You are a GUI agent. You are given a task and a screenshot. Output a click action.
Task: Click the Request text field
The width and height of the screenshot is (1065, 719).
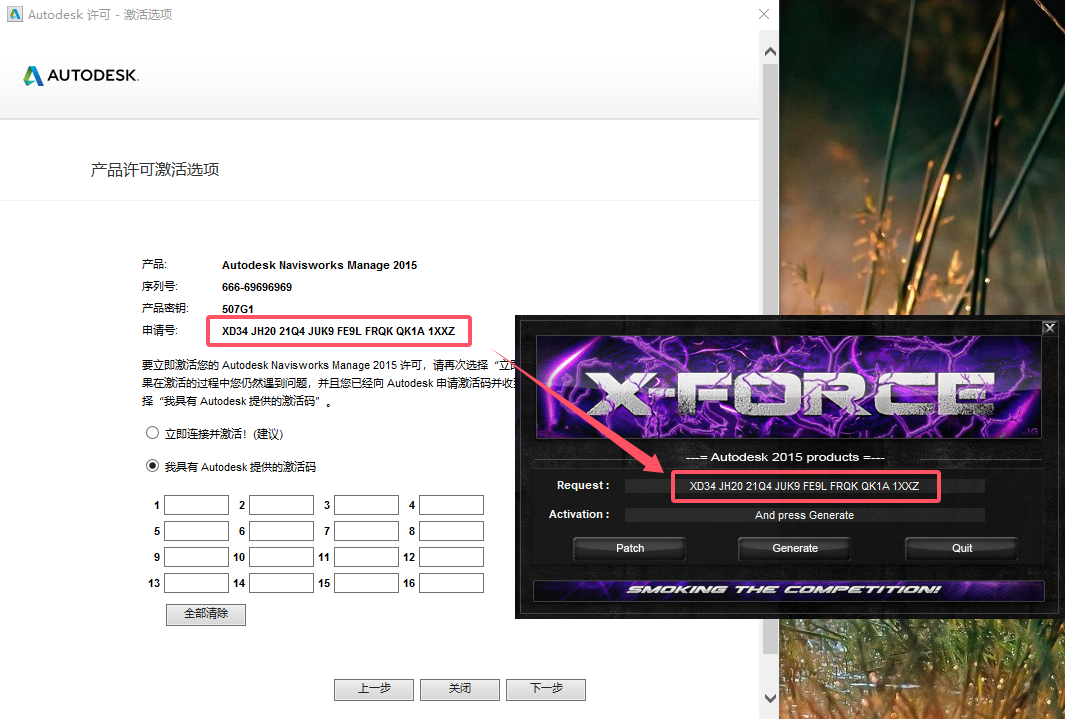pyautogui.click(x=804, y=486)
